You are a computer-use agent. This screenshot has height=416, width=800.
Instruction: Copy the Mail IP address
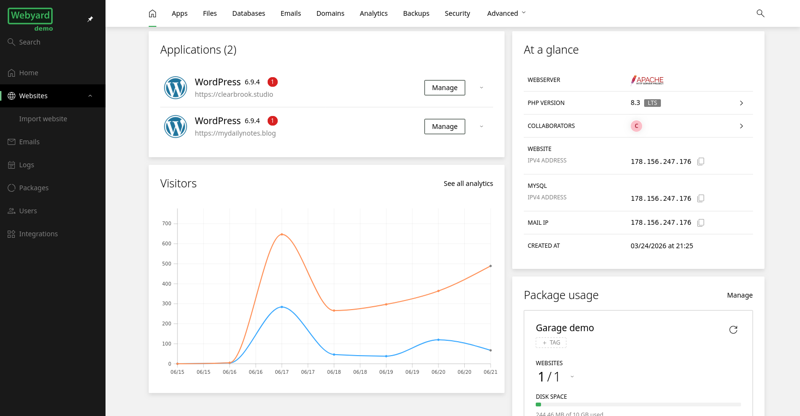(701, 223)
